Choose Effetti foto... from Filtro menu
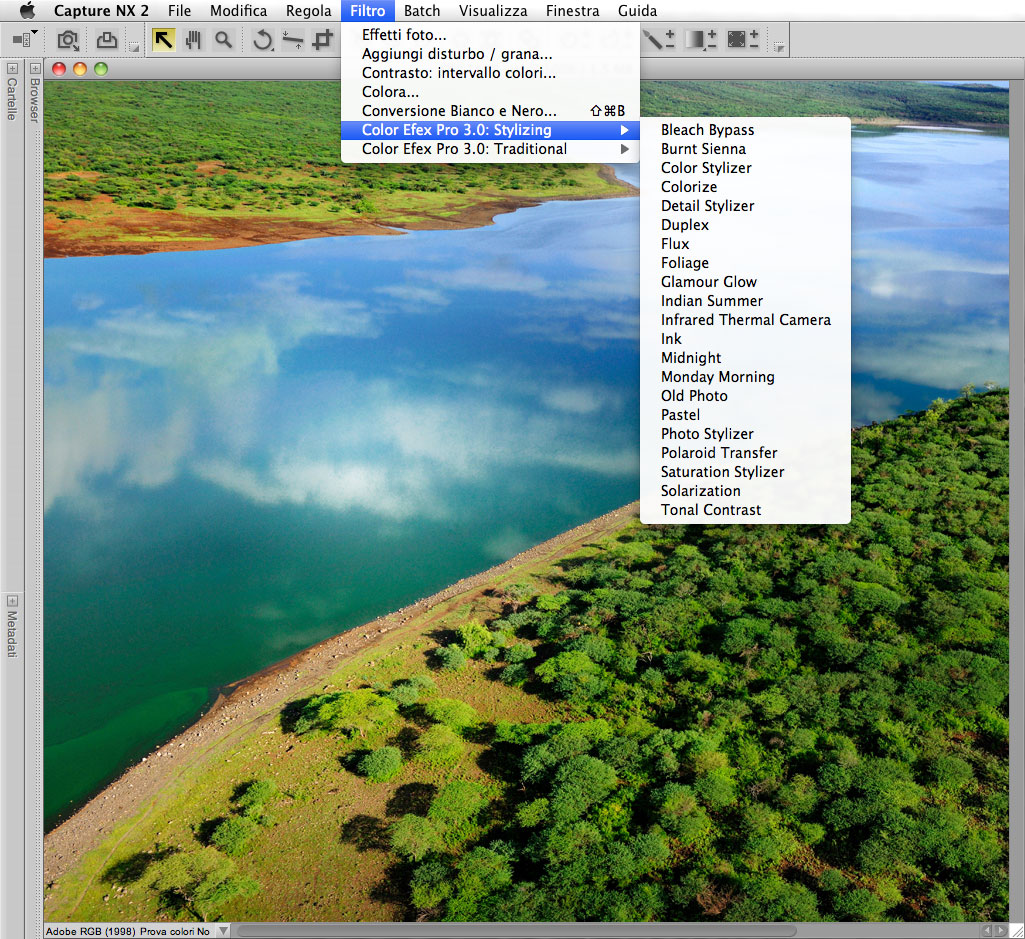Image resolution: width=1025 pixels, height=939 pixels. click(490, 35)
